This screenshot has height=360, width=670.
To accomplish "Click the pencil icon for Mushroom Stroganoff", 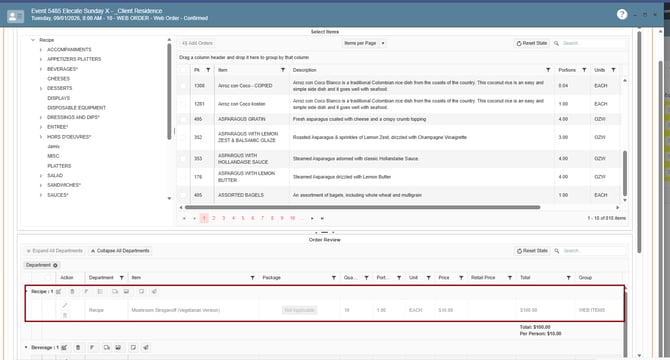I will 65,305.
